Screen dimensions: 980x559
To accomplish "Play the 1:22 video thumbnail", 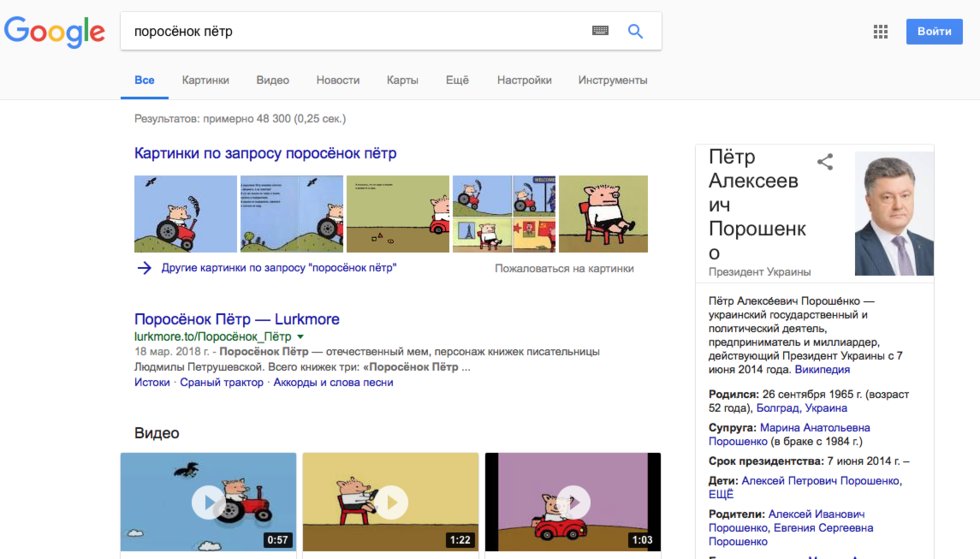I will pos(390,502).
